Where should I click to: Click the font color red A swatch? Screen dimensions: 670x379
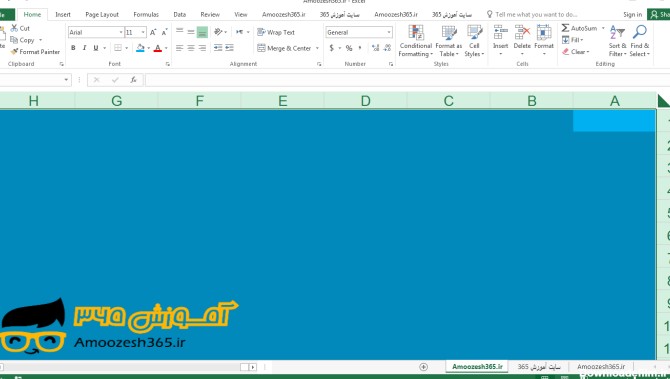coord(158,48)
